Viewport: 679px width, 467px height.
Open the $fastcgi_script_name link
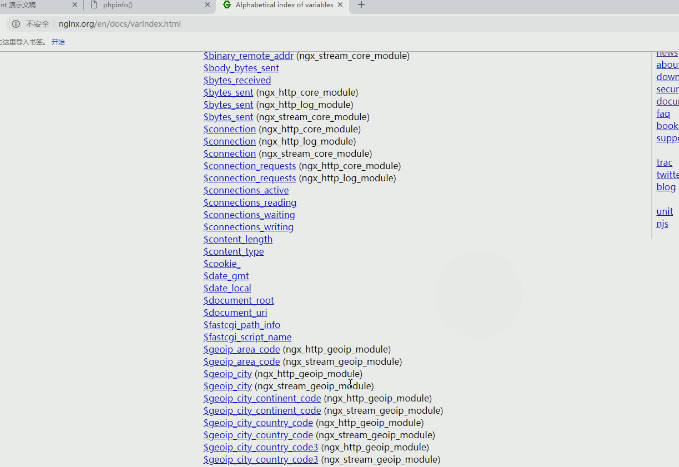pos(247,337)
